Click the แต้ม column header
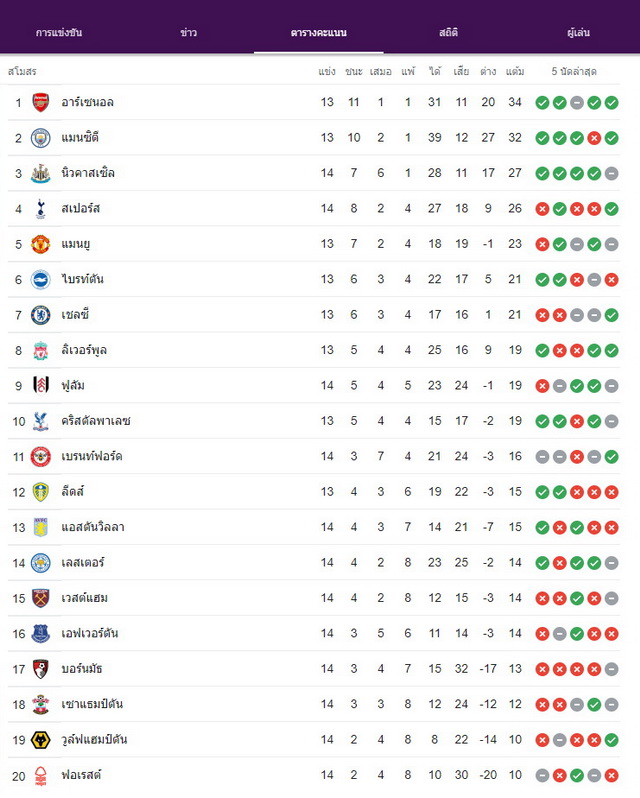The height and width of the screenshot is (798, 640). 515,71
